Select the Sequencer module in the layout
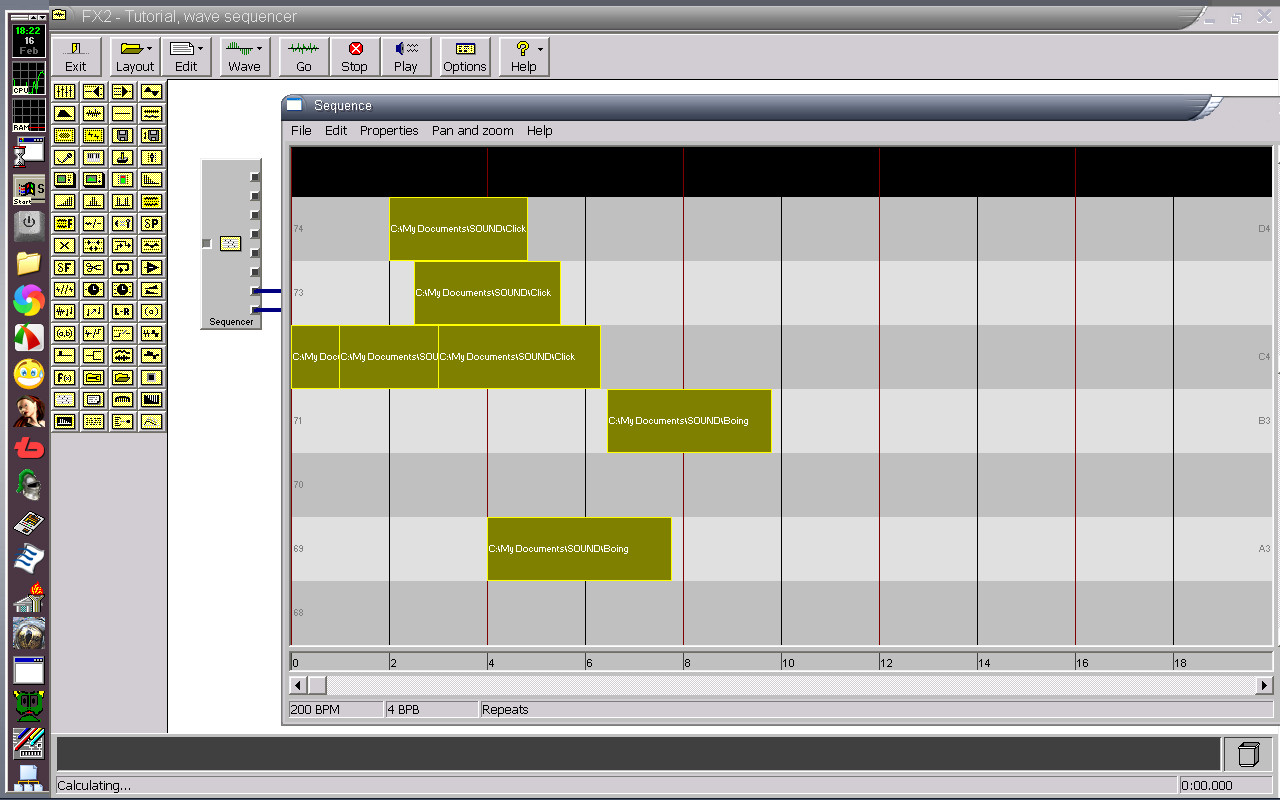Screen dimensions: 1280x800 tap(231, 244)
